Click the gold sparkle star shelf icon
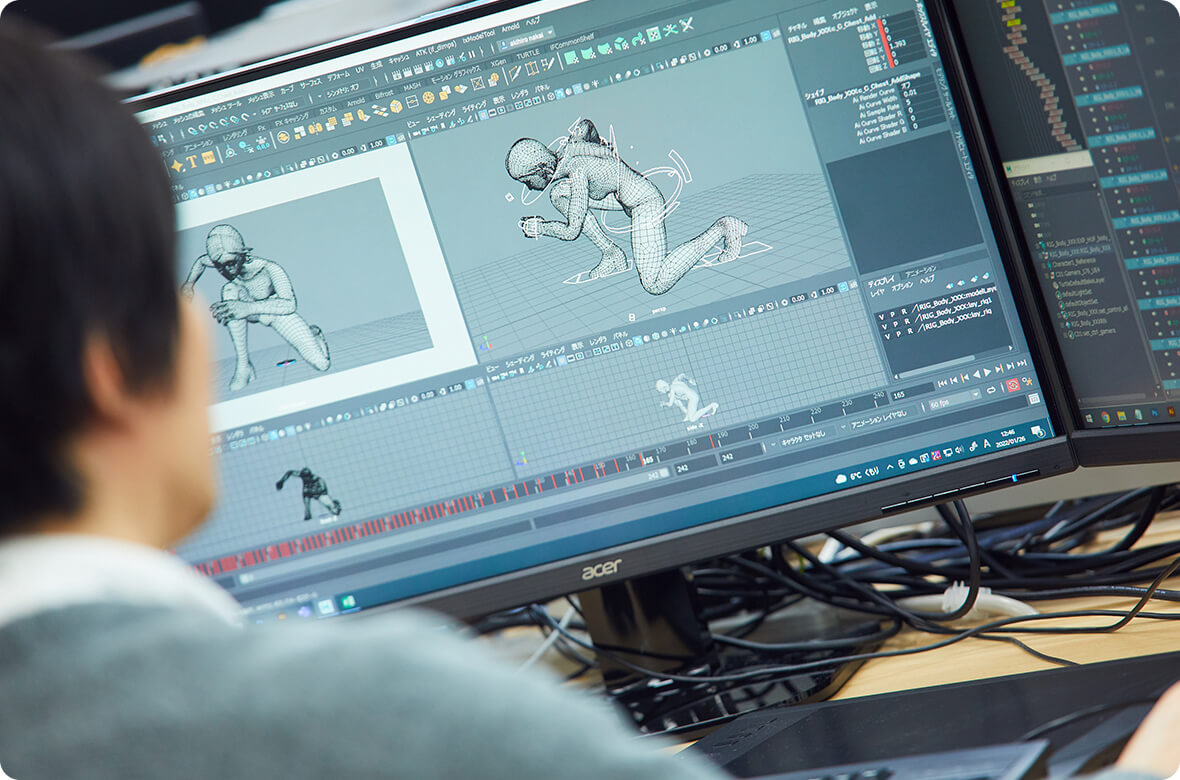 [178, 165]
